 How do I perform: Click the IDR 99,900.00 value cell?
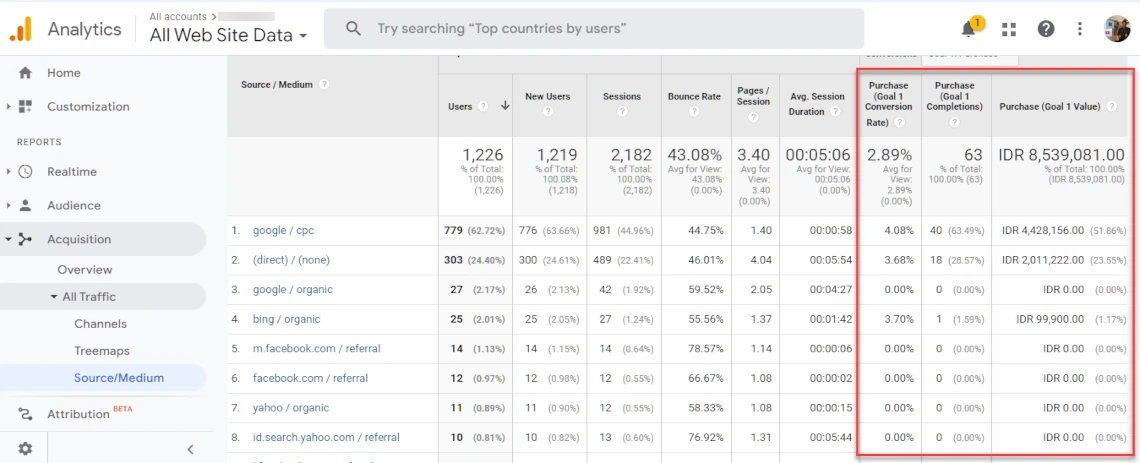pos(1050,319)
